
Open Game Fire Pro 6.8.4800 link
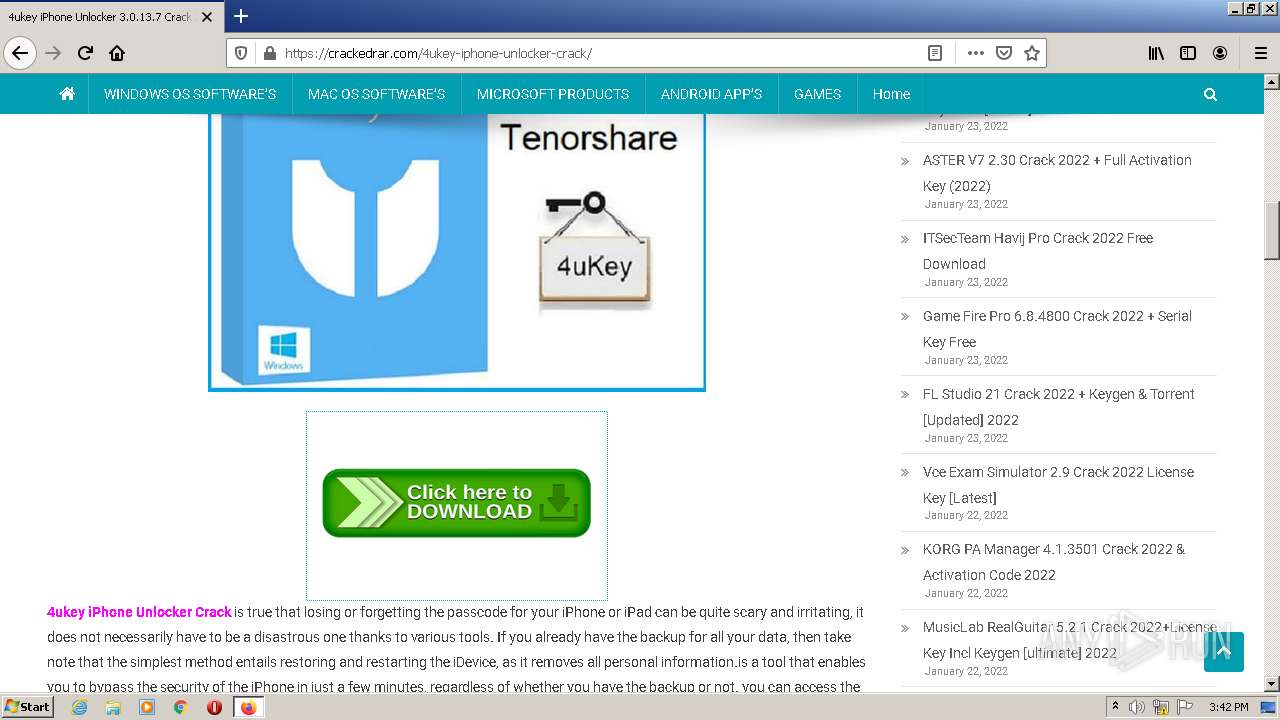pos(1057,329)
